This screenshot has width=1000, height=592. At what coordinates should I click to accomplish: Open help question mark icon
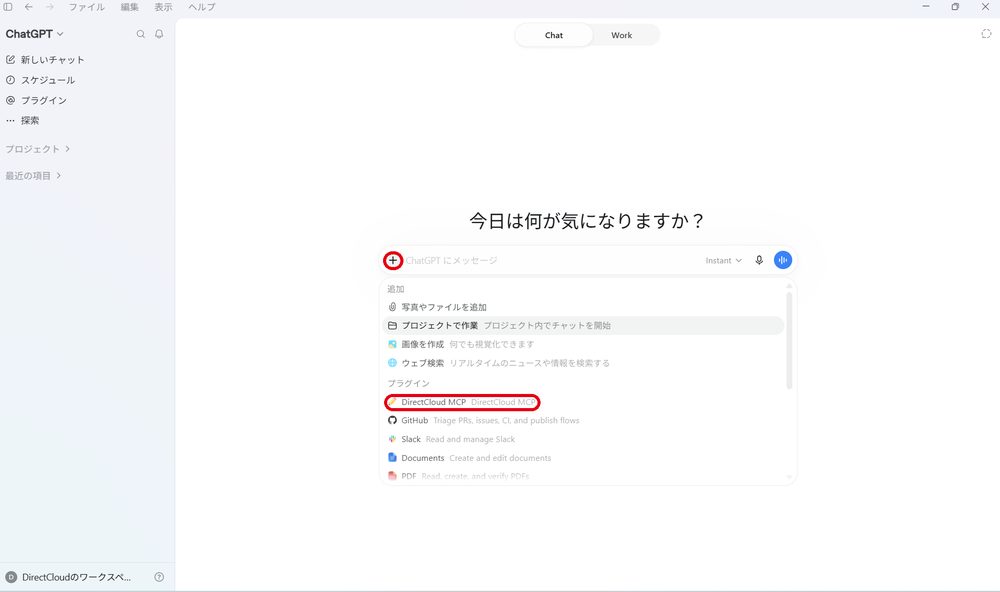[159, 577]
